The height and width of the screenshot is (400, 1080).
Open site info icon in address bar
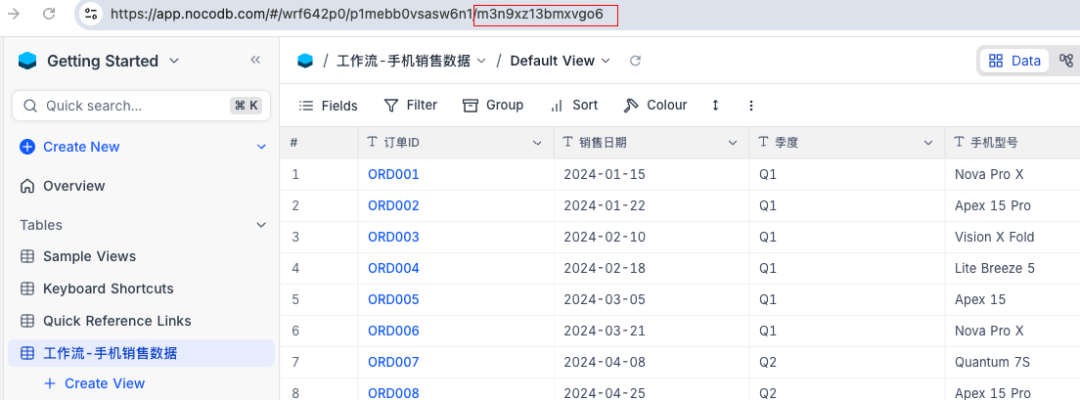pyautogui.click(x=91, y=14)
